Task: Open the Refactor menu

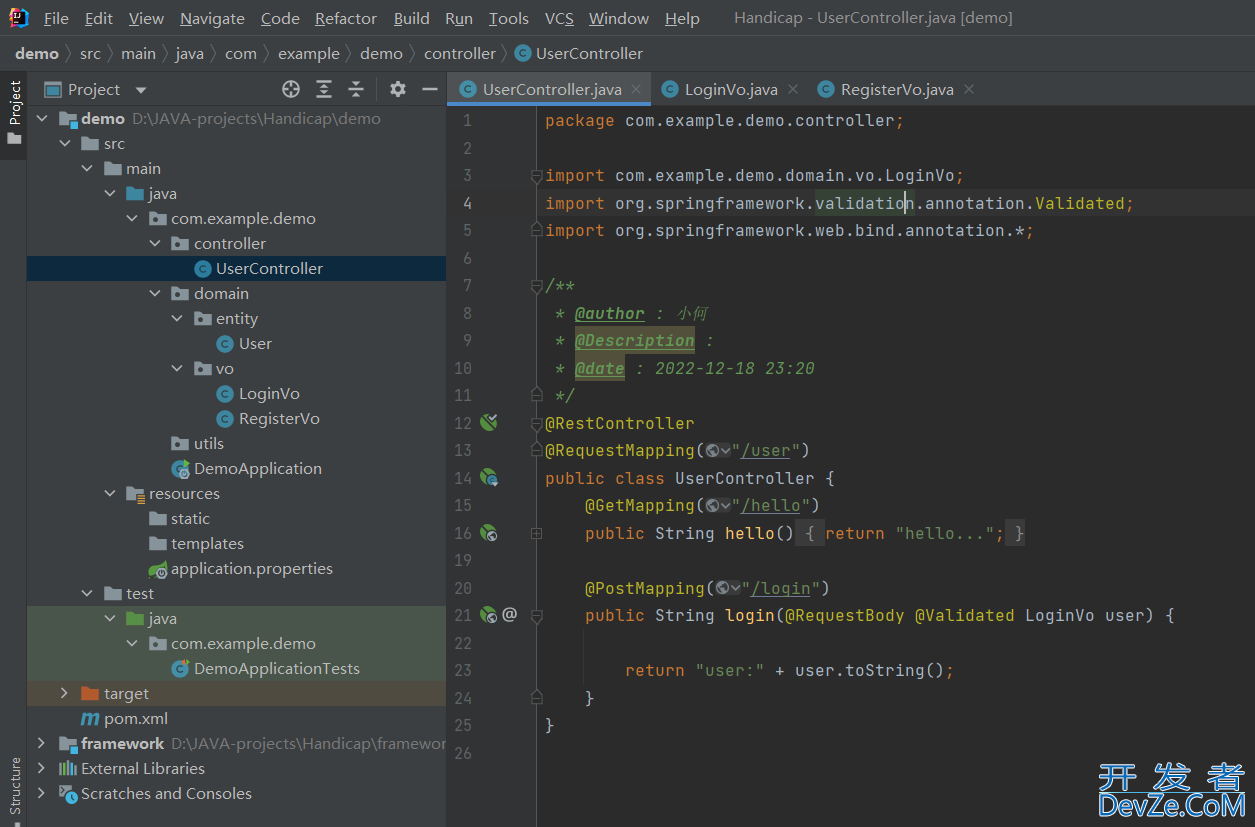Action: click(346, 18)
